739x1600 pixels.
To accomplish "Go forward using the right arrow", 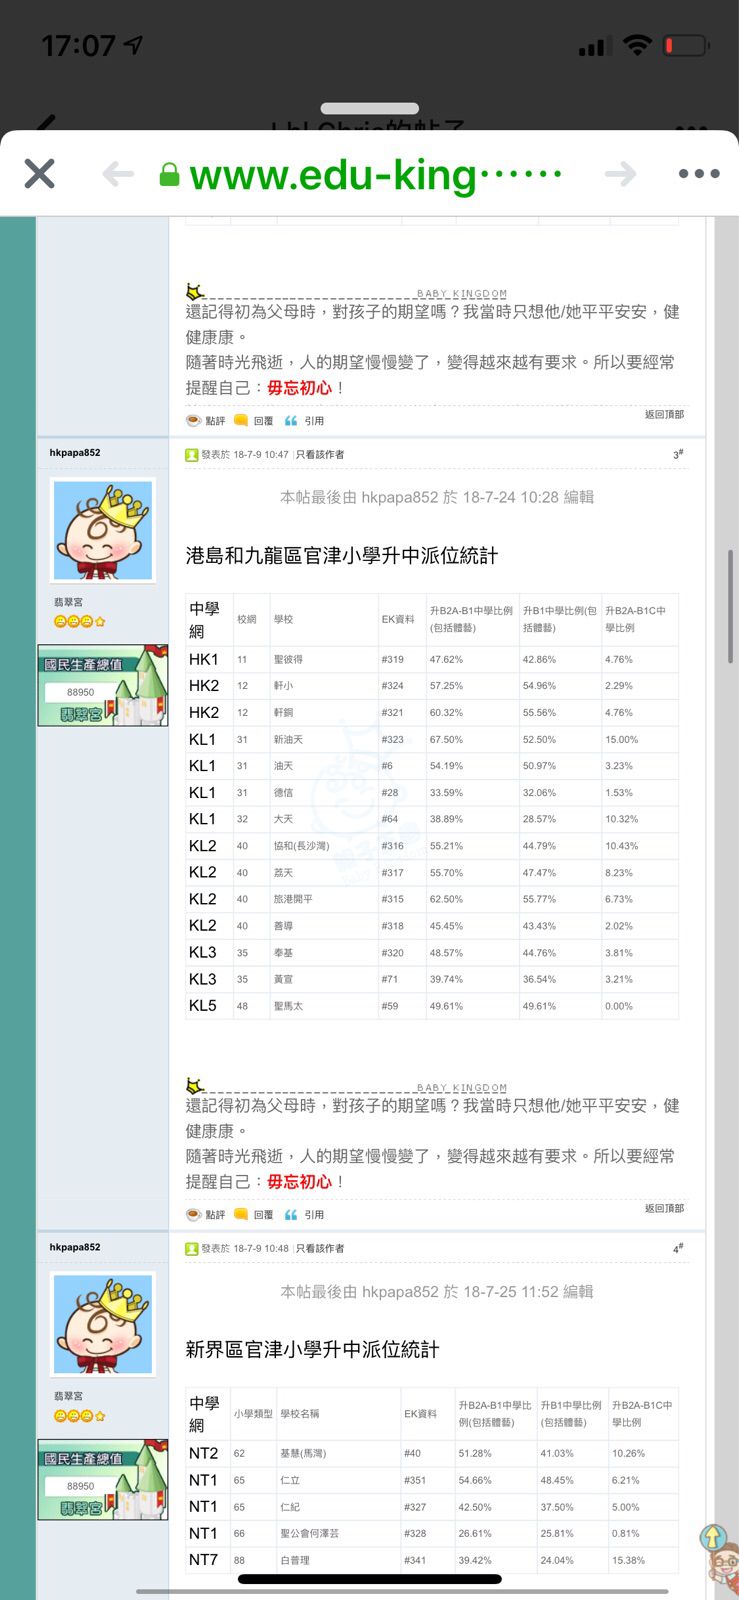I will (620, 175).
